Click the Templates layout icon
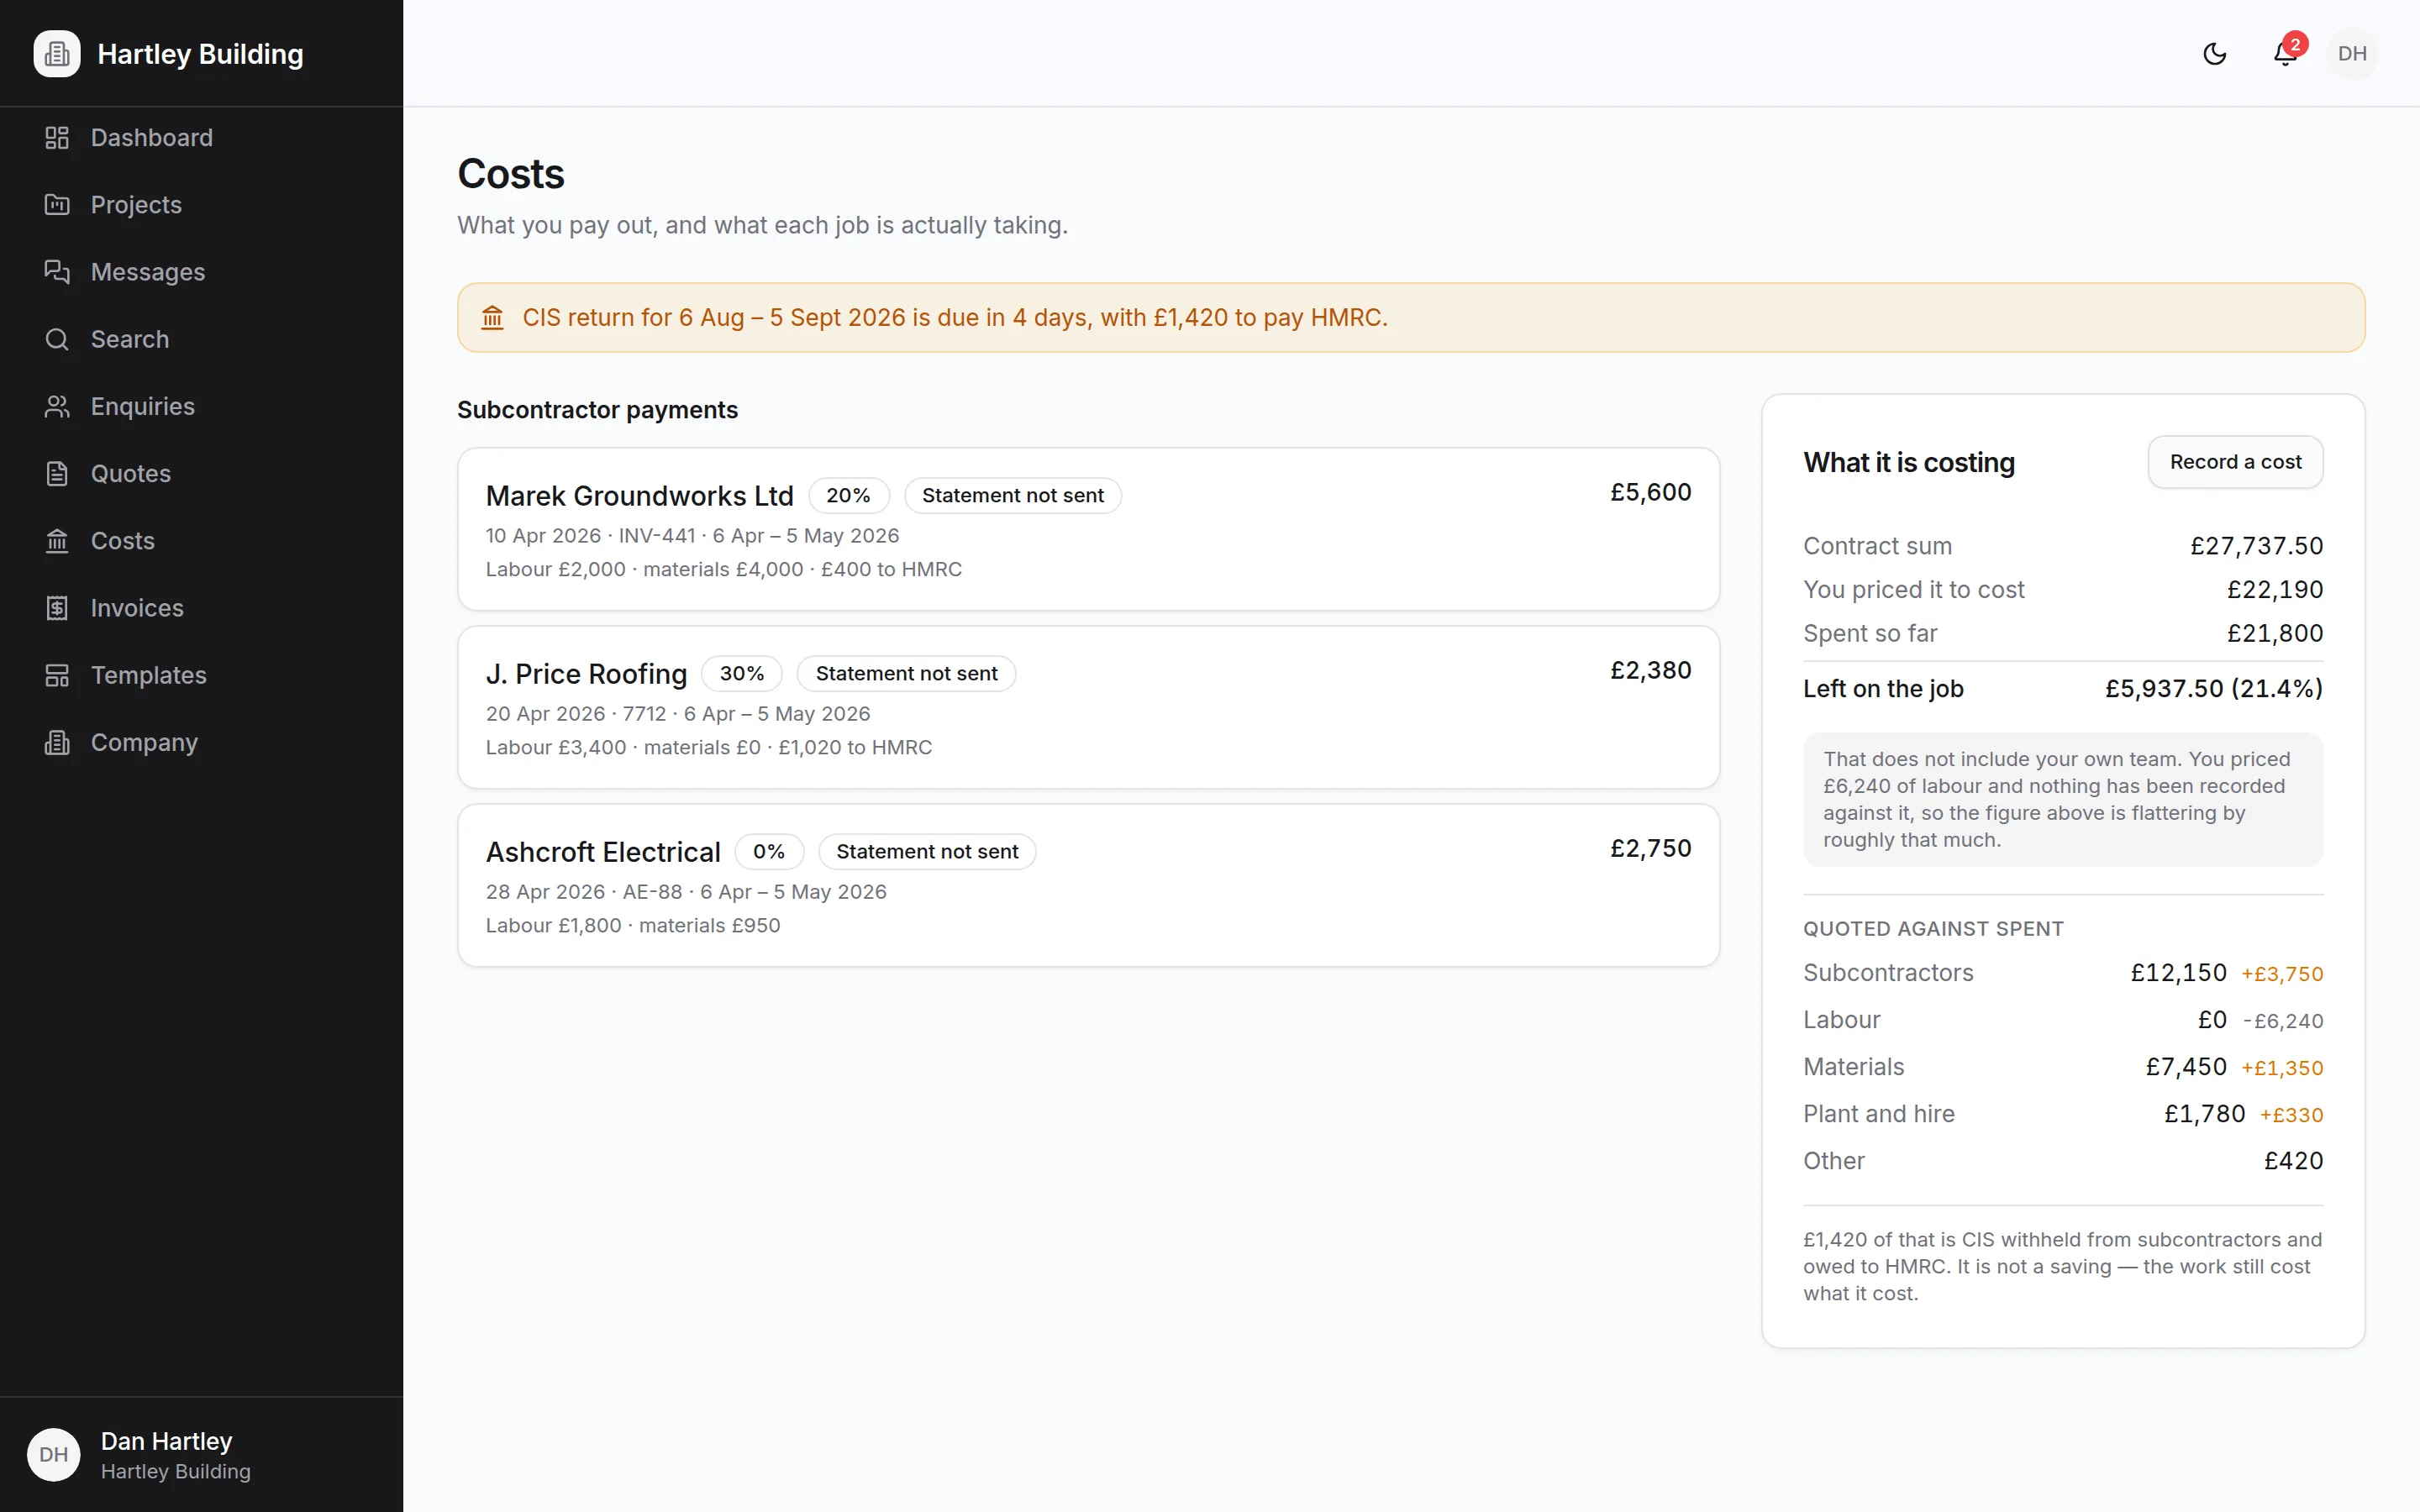2420x1512 pixels. coord(57,675)
